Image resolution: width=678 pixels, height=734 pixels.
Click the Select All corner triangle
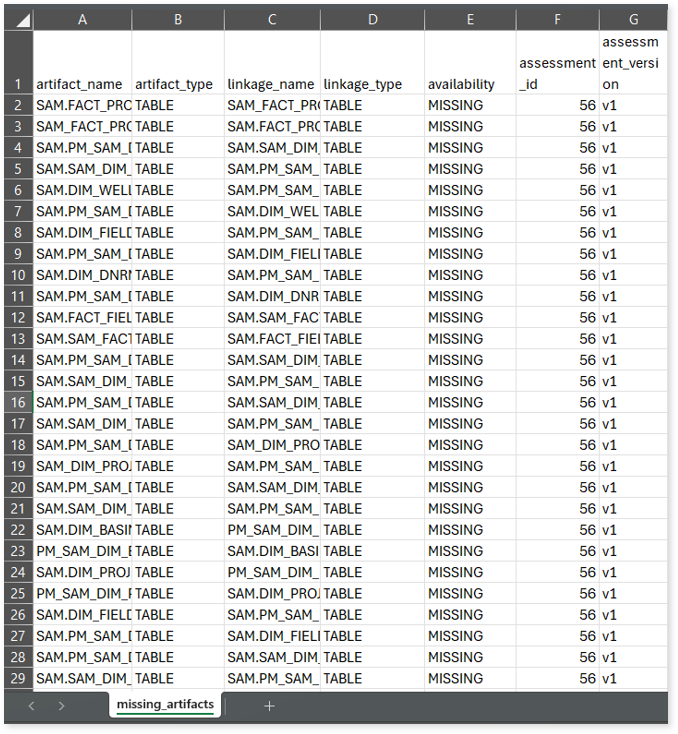(x=18, y=20)
